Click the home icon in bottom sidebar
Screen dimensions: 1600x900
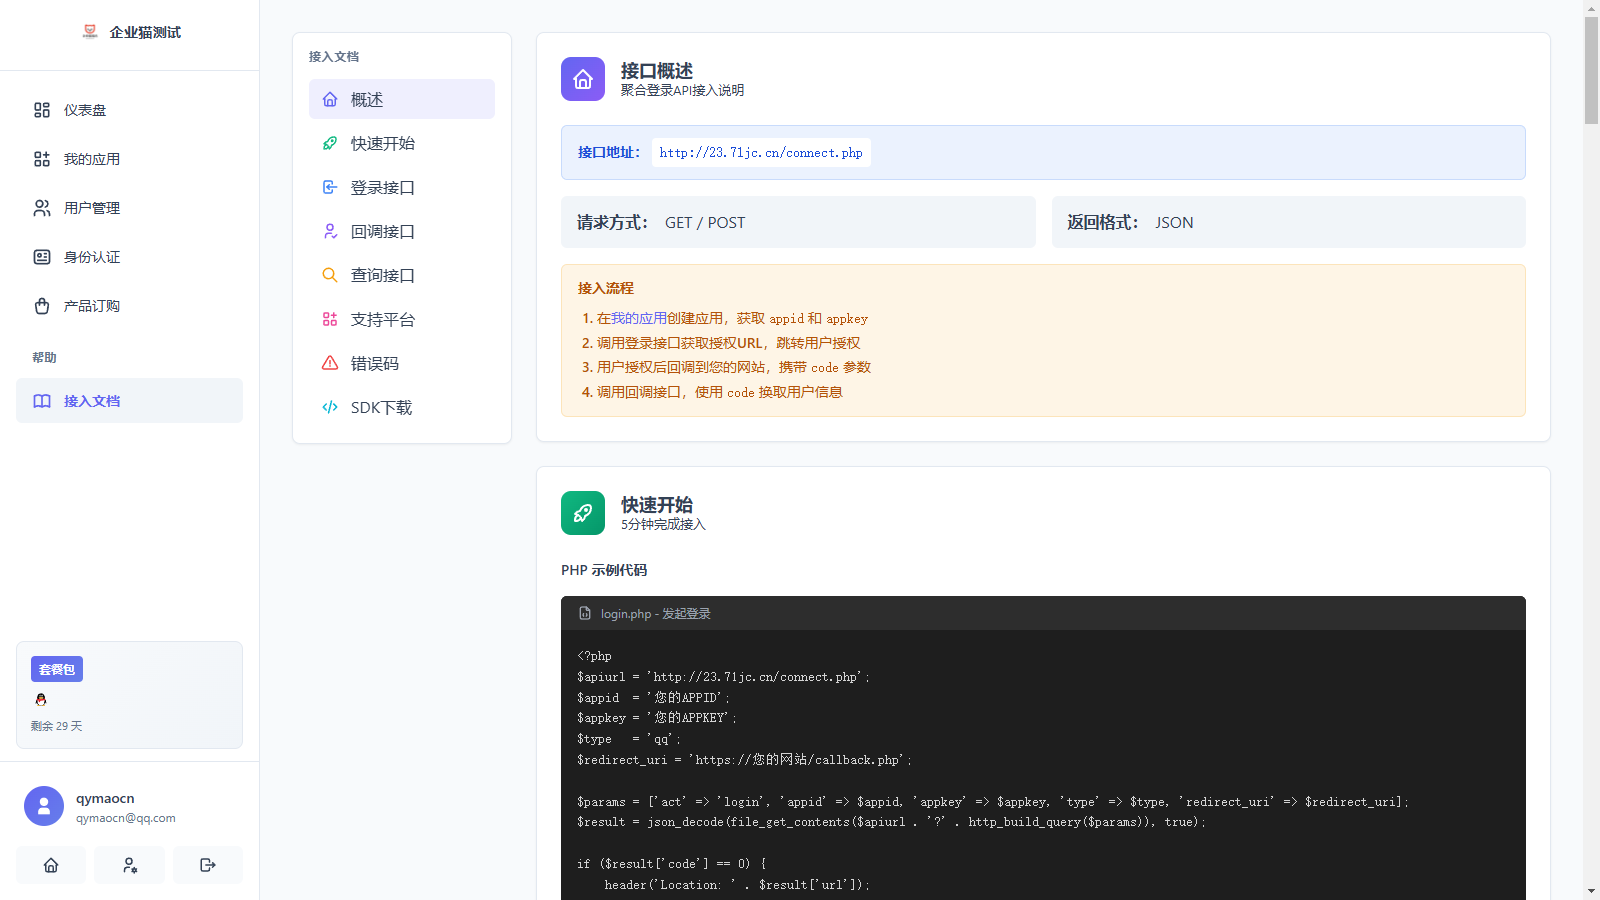[51, 865]
